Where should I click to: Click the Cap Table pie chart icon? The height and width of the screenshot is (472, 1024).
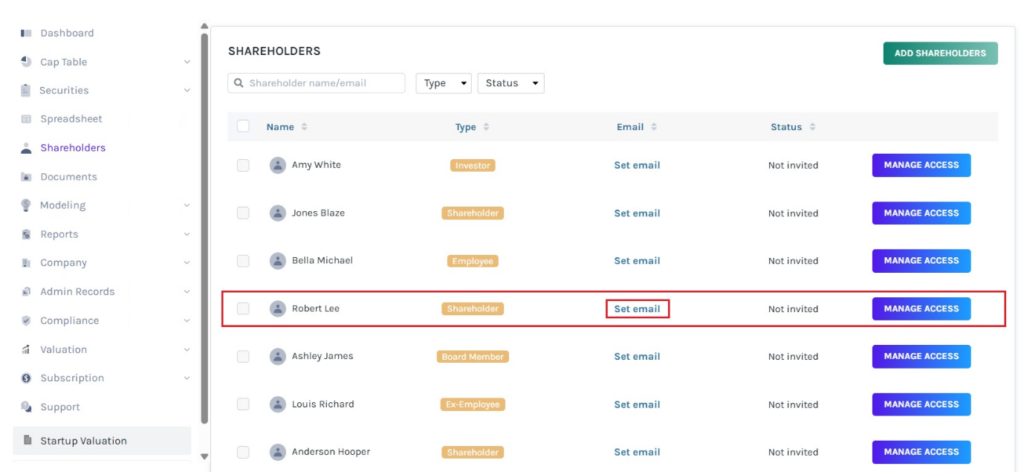[26, 62]
